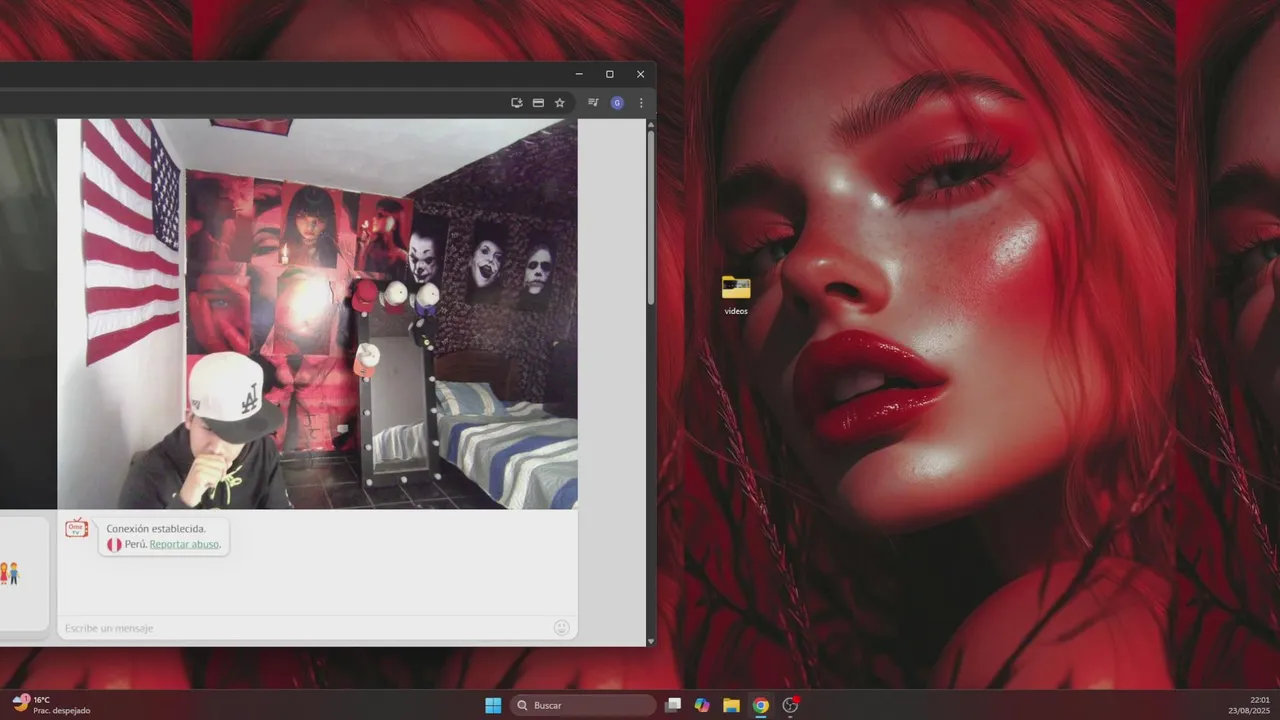
Task: Click the scrollbar up arrow
Action: tap(651, 124)
